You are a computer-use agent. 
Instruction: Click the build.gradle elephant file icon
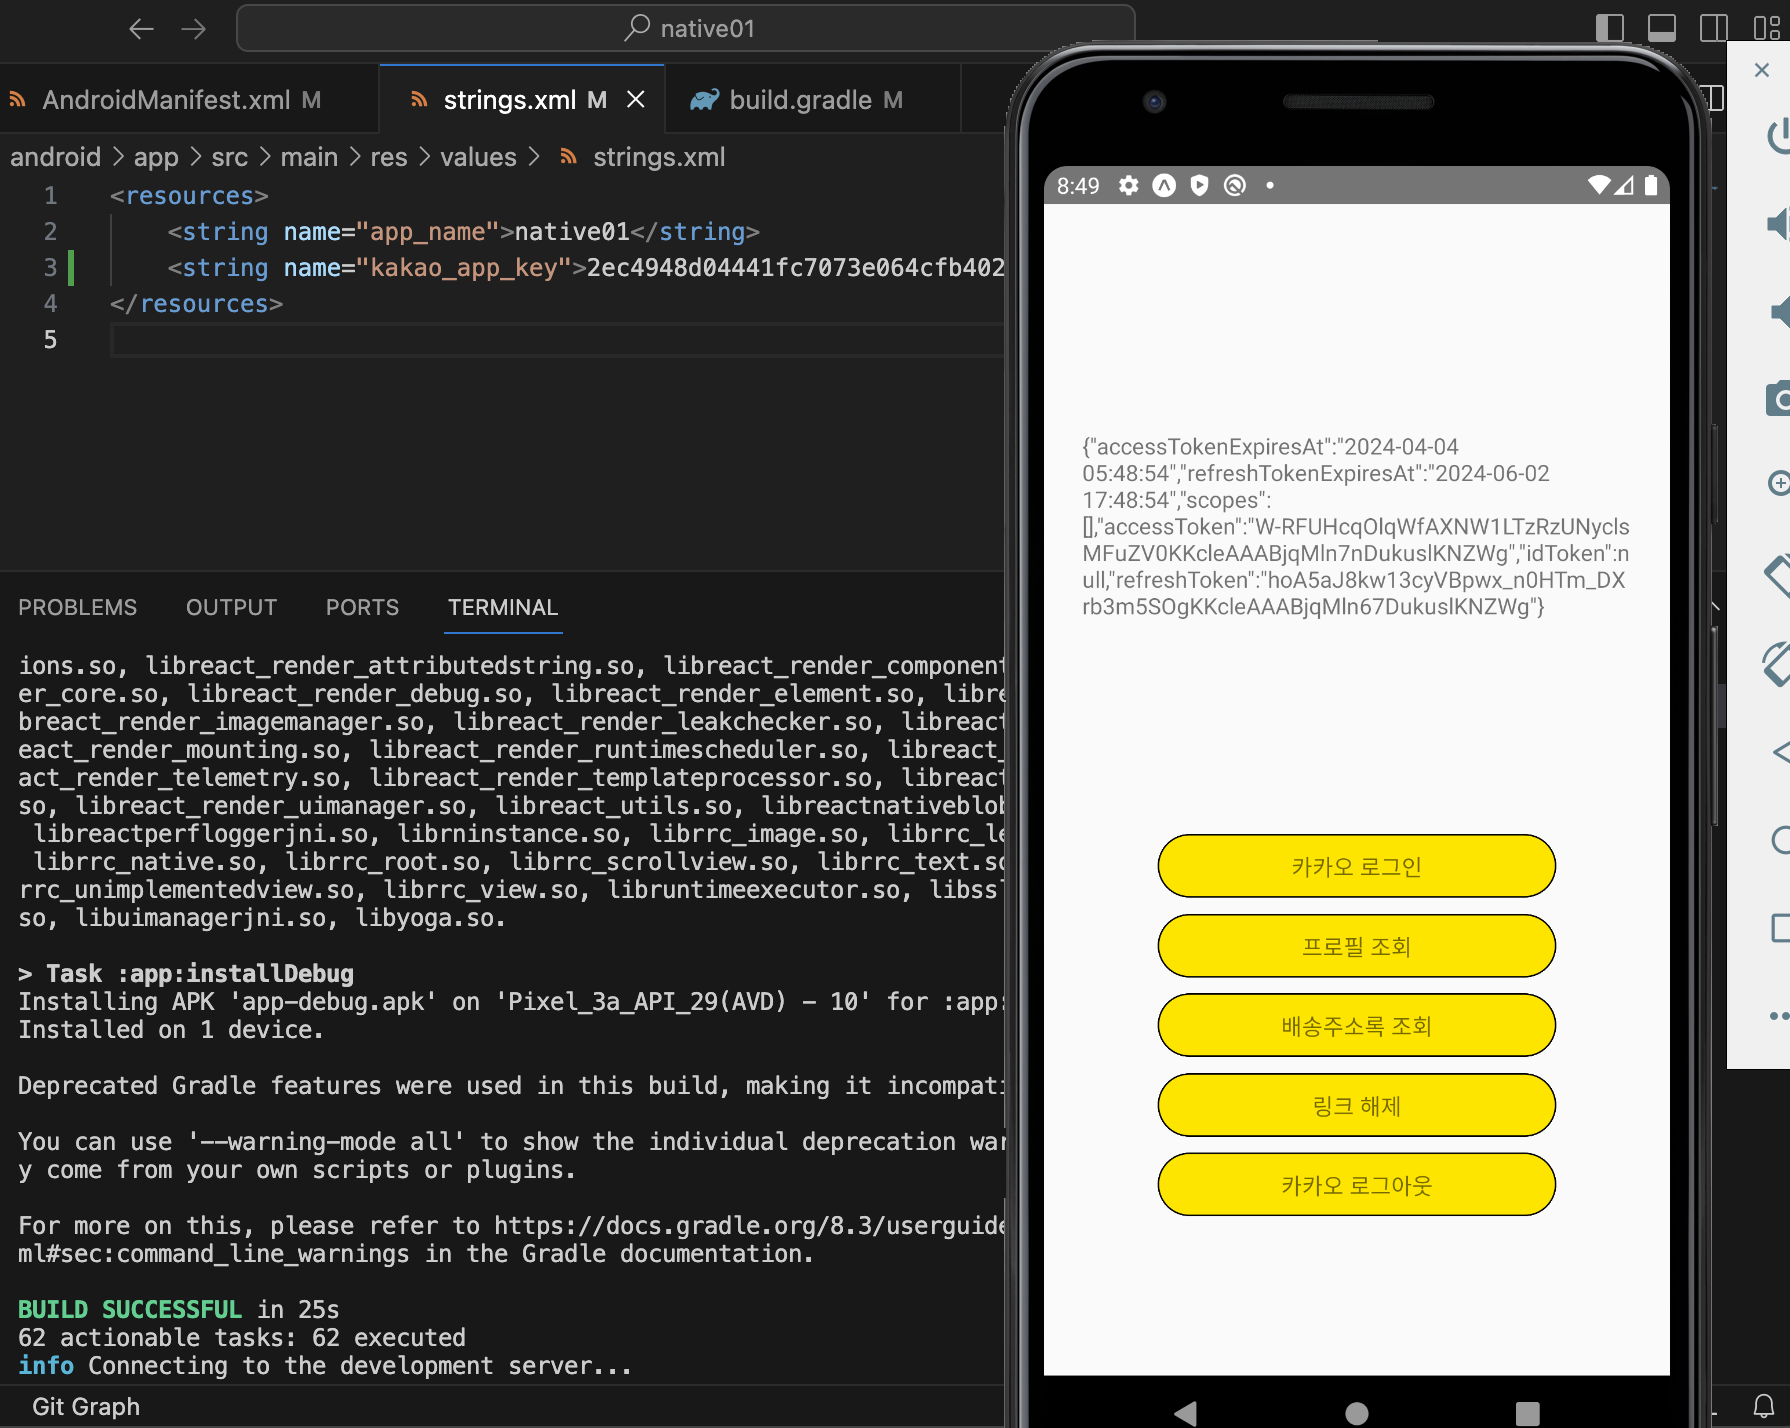[x=704, y=100]
